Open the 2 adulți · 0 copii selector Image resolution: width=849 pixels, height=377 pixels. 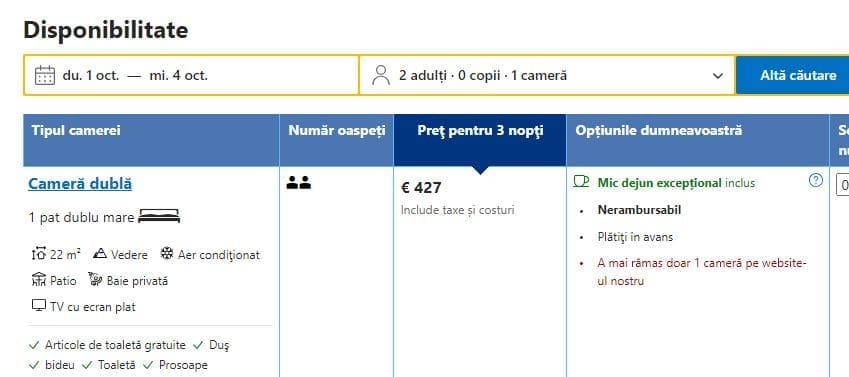coord(547,75)
